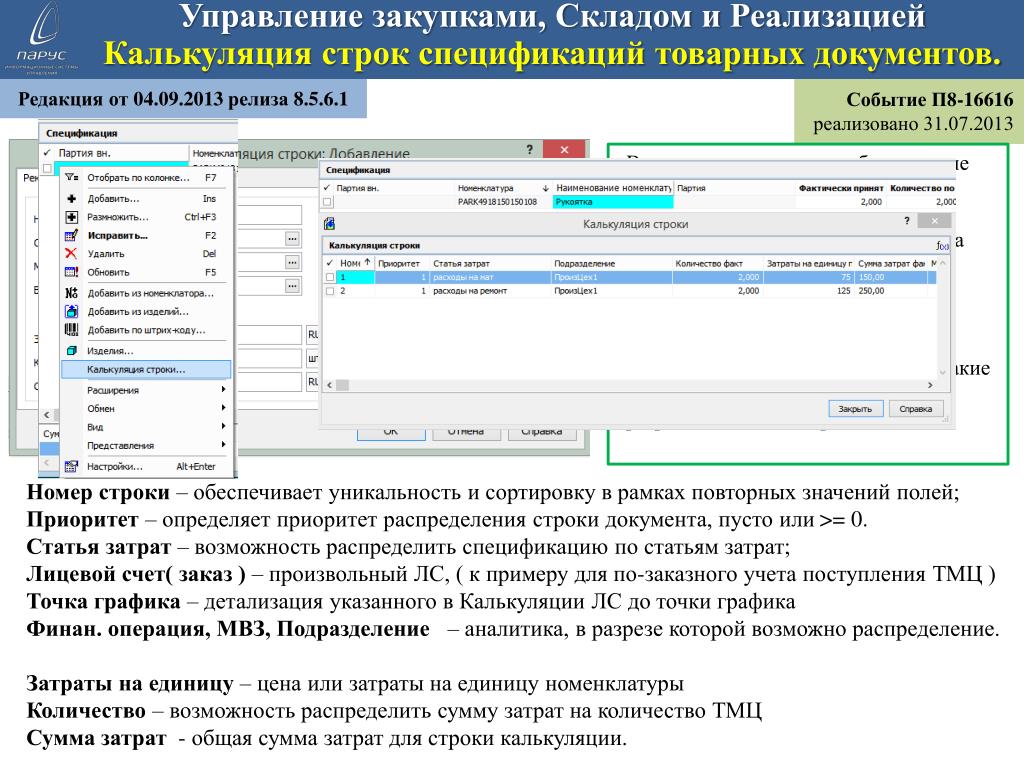Click vertical scrollbar down arrow in Калькуляция строки
The image size is (1024, 768).
(x=942, y=372)
